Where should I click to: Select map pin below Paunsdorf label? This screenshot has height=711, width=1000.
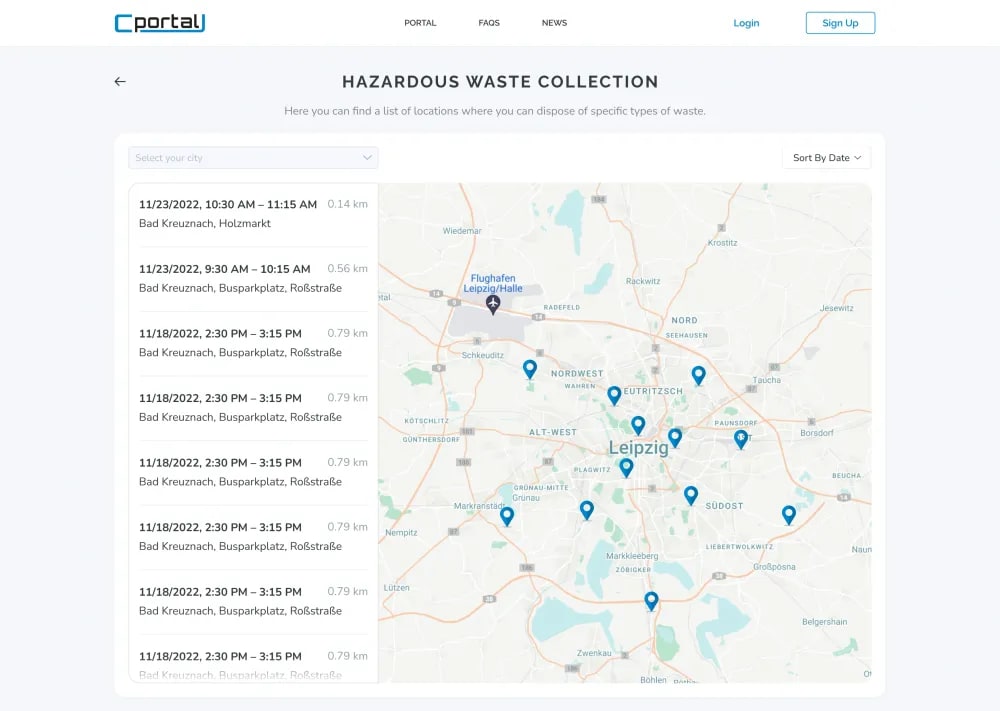pyautogui.click(x=741, y=439)
